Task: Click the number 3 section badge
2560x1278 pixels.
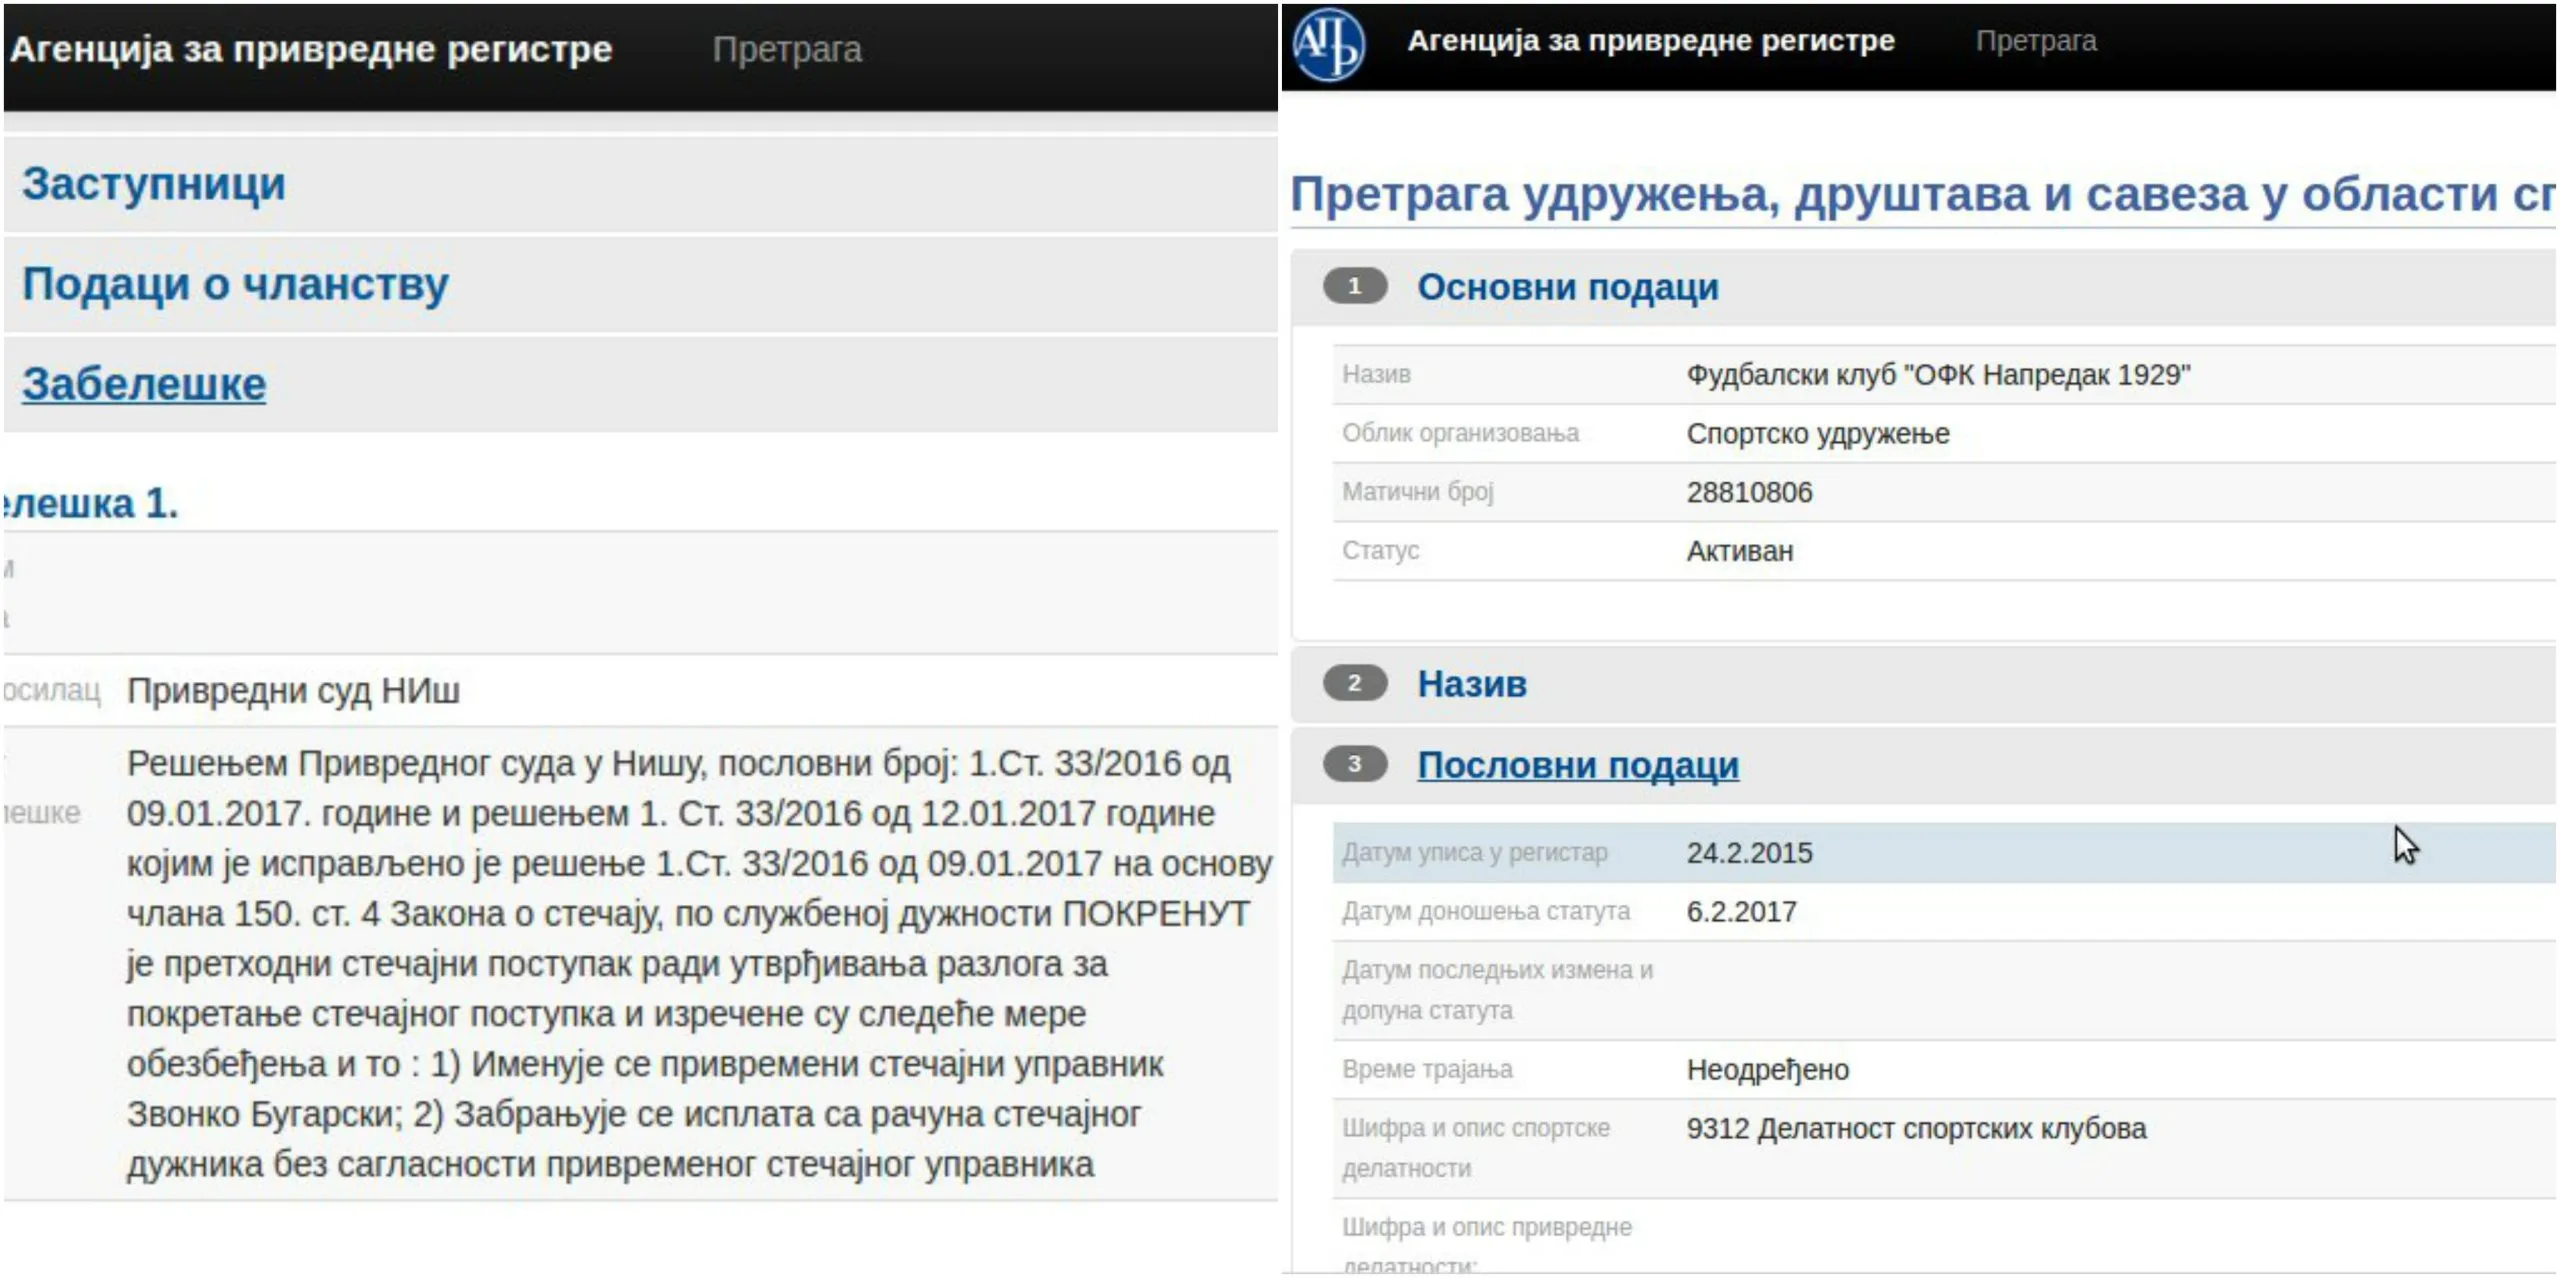Action: coord(1354,764)
